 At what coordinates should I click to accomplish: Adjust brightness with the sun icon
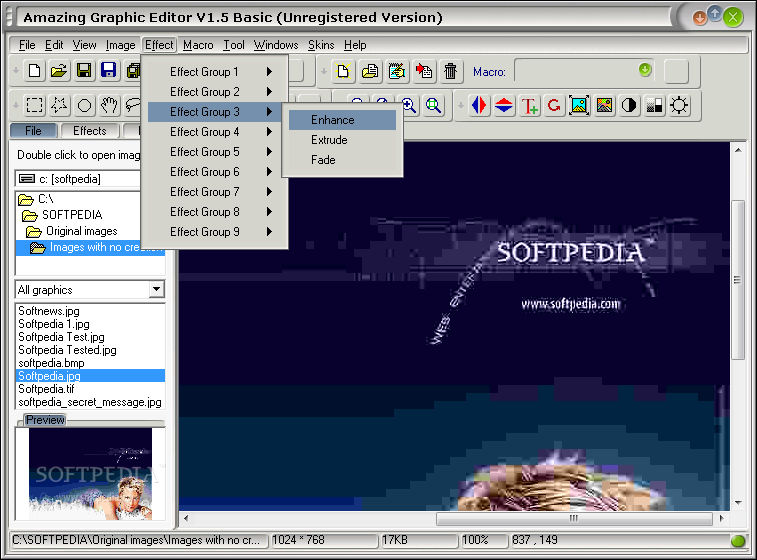click(679, 105)
